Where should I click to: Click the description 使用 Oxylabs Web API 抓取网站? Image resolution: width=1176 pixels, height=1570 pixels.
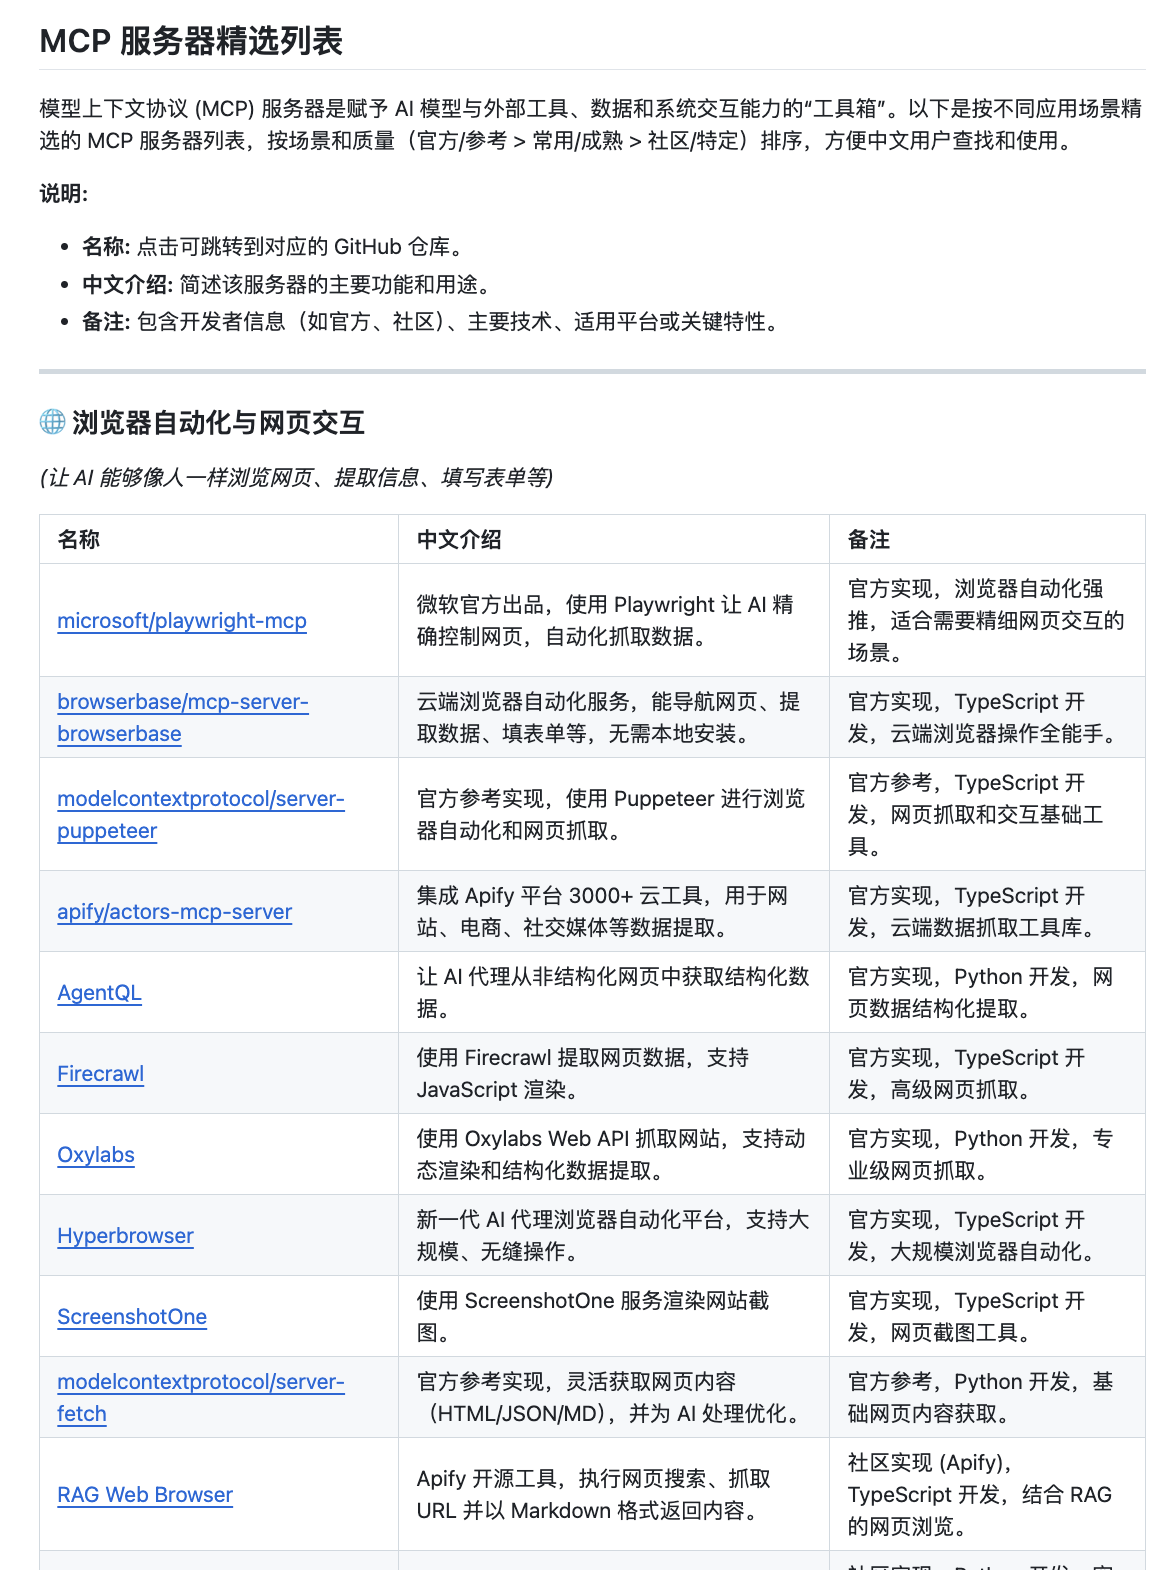coord(611,1155)
